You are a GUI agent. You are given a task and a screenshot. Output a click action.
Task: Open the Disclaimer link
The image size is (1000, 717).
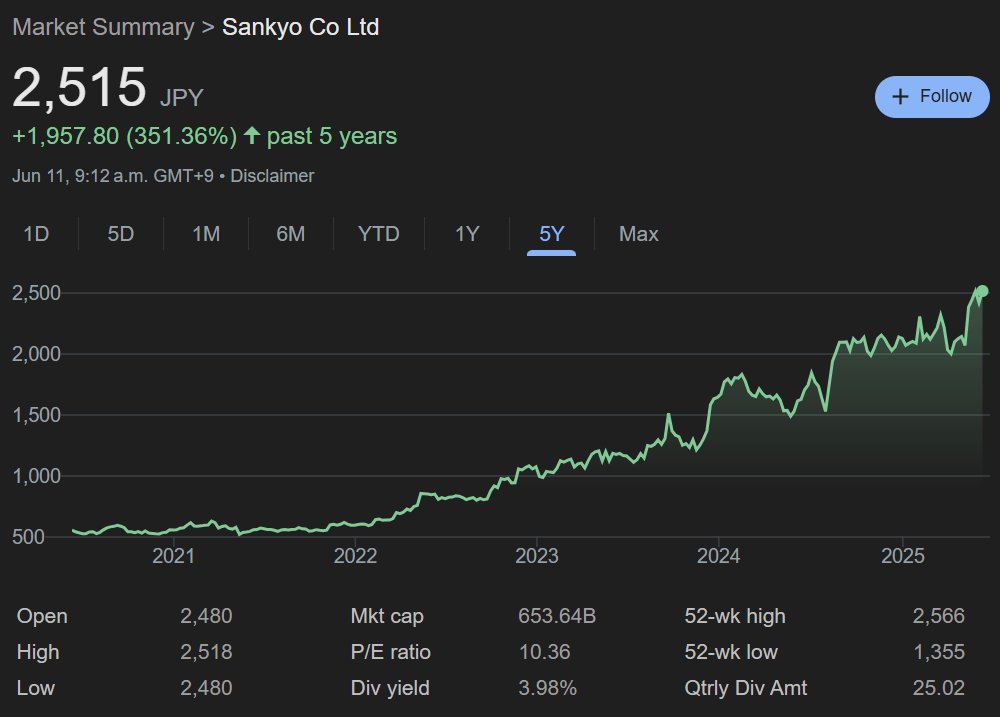(x=272, y=176)
